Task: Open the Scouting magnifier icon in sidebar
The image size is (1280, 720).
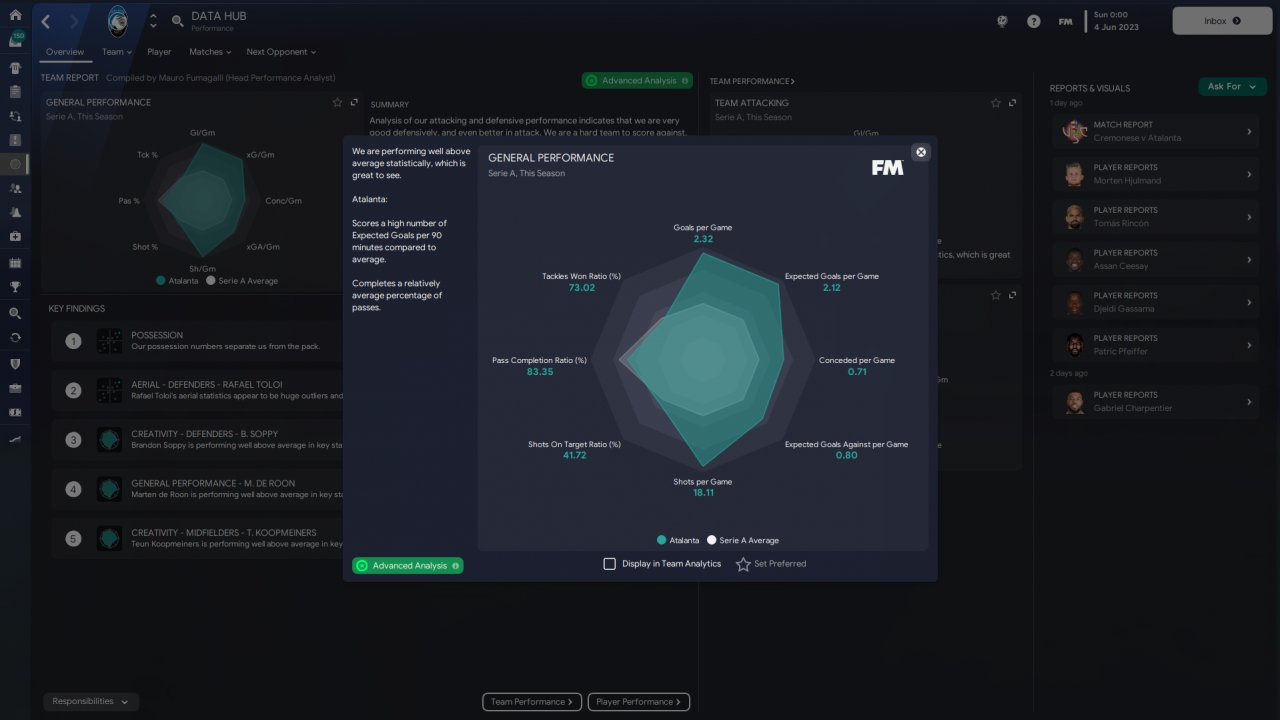Action: coord(15,313)
